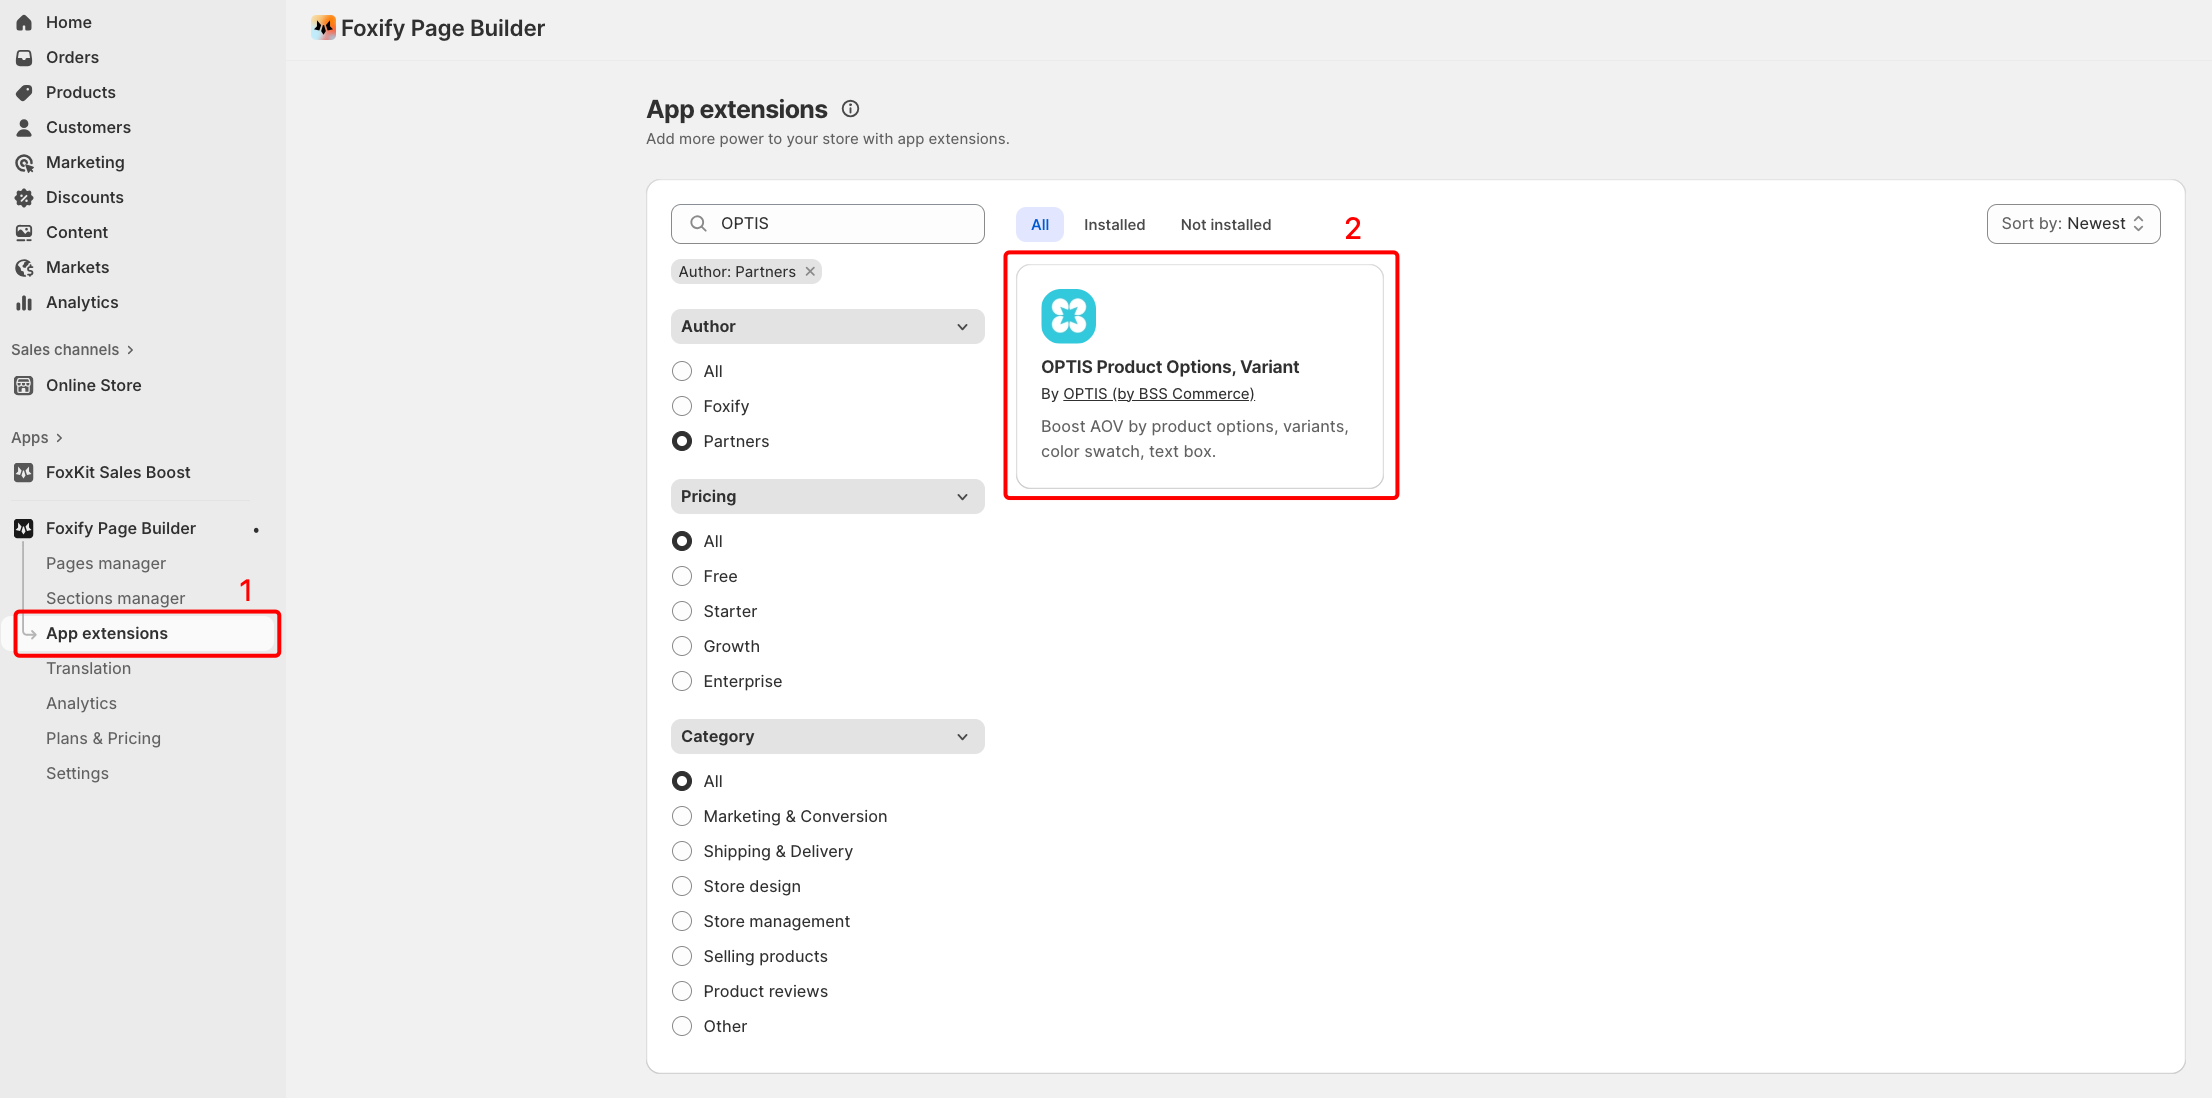Viewport: 2212px width, 1098px height.
Task: Click the Analytics bar chart icon
Action: pyautogui.click(x=24, y=302)
